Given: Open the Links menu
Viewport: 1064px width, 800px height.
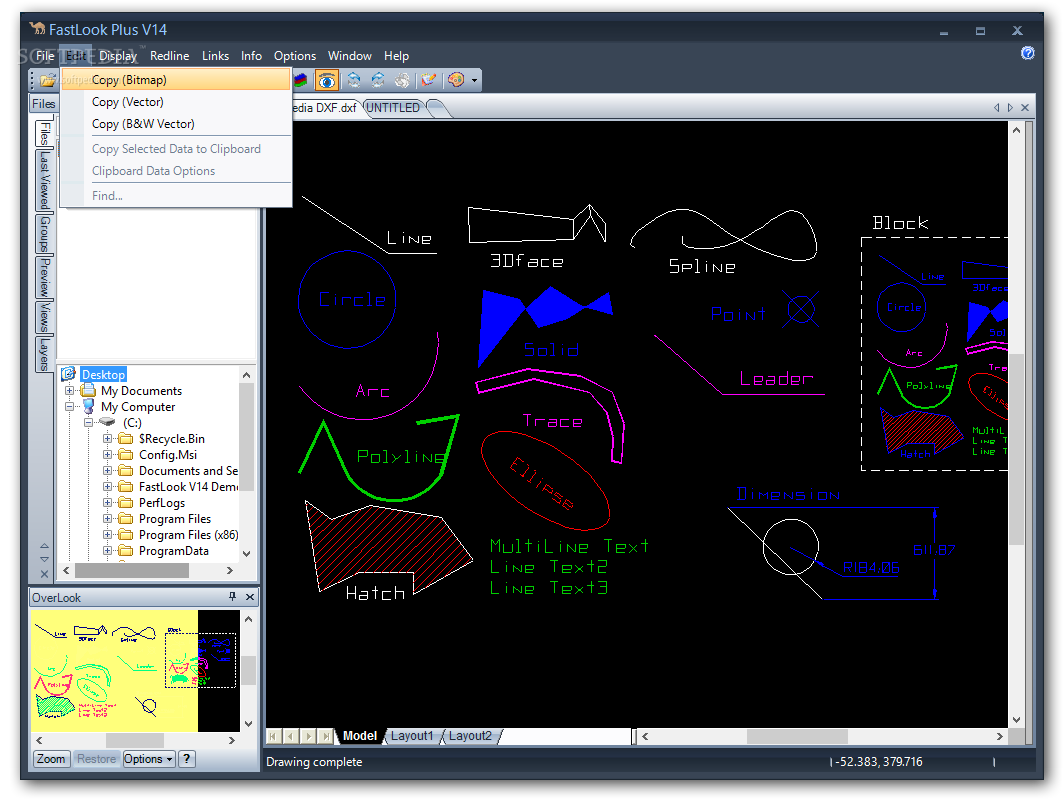Looking at the screenshot, I should point(215,56).
